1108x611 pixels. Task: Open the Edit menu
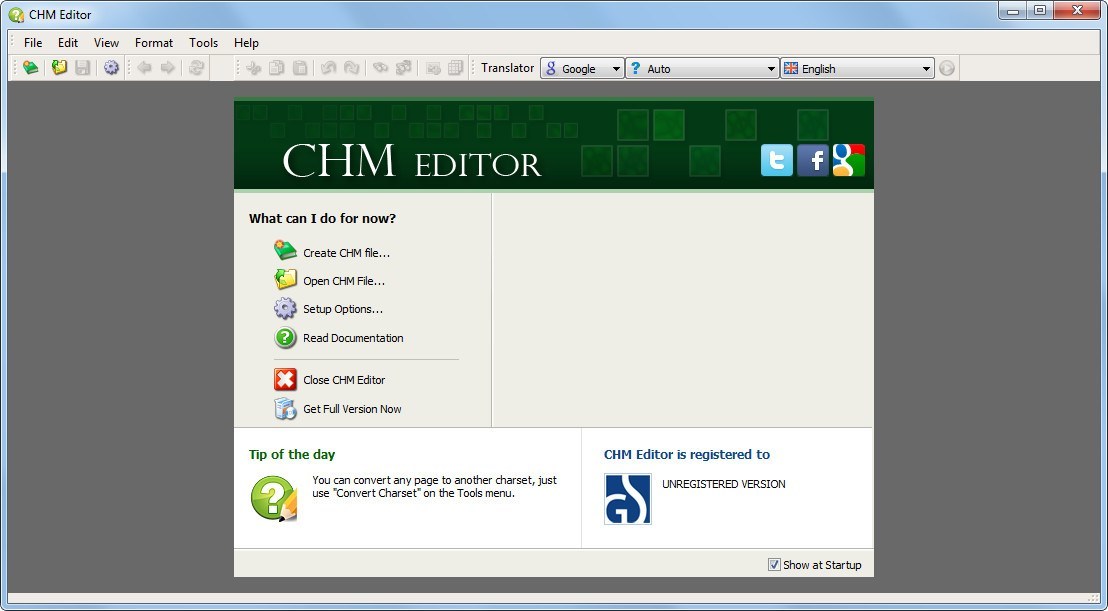68,42
